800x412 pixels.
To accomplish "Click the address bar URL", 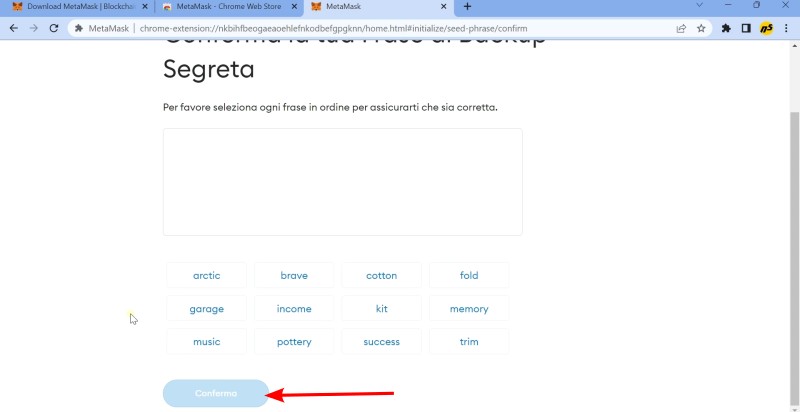I will click(334, 29).
